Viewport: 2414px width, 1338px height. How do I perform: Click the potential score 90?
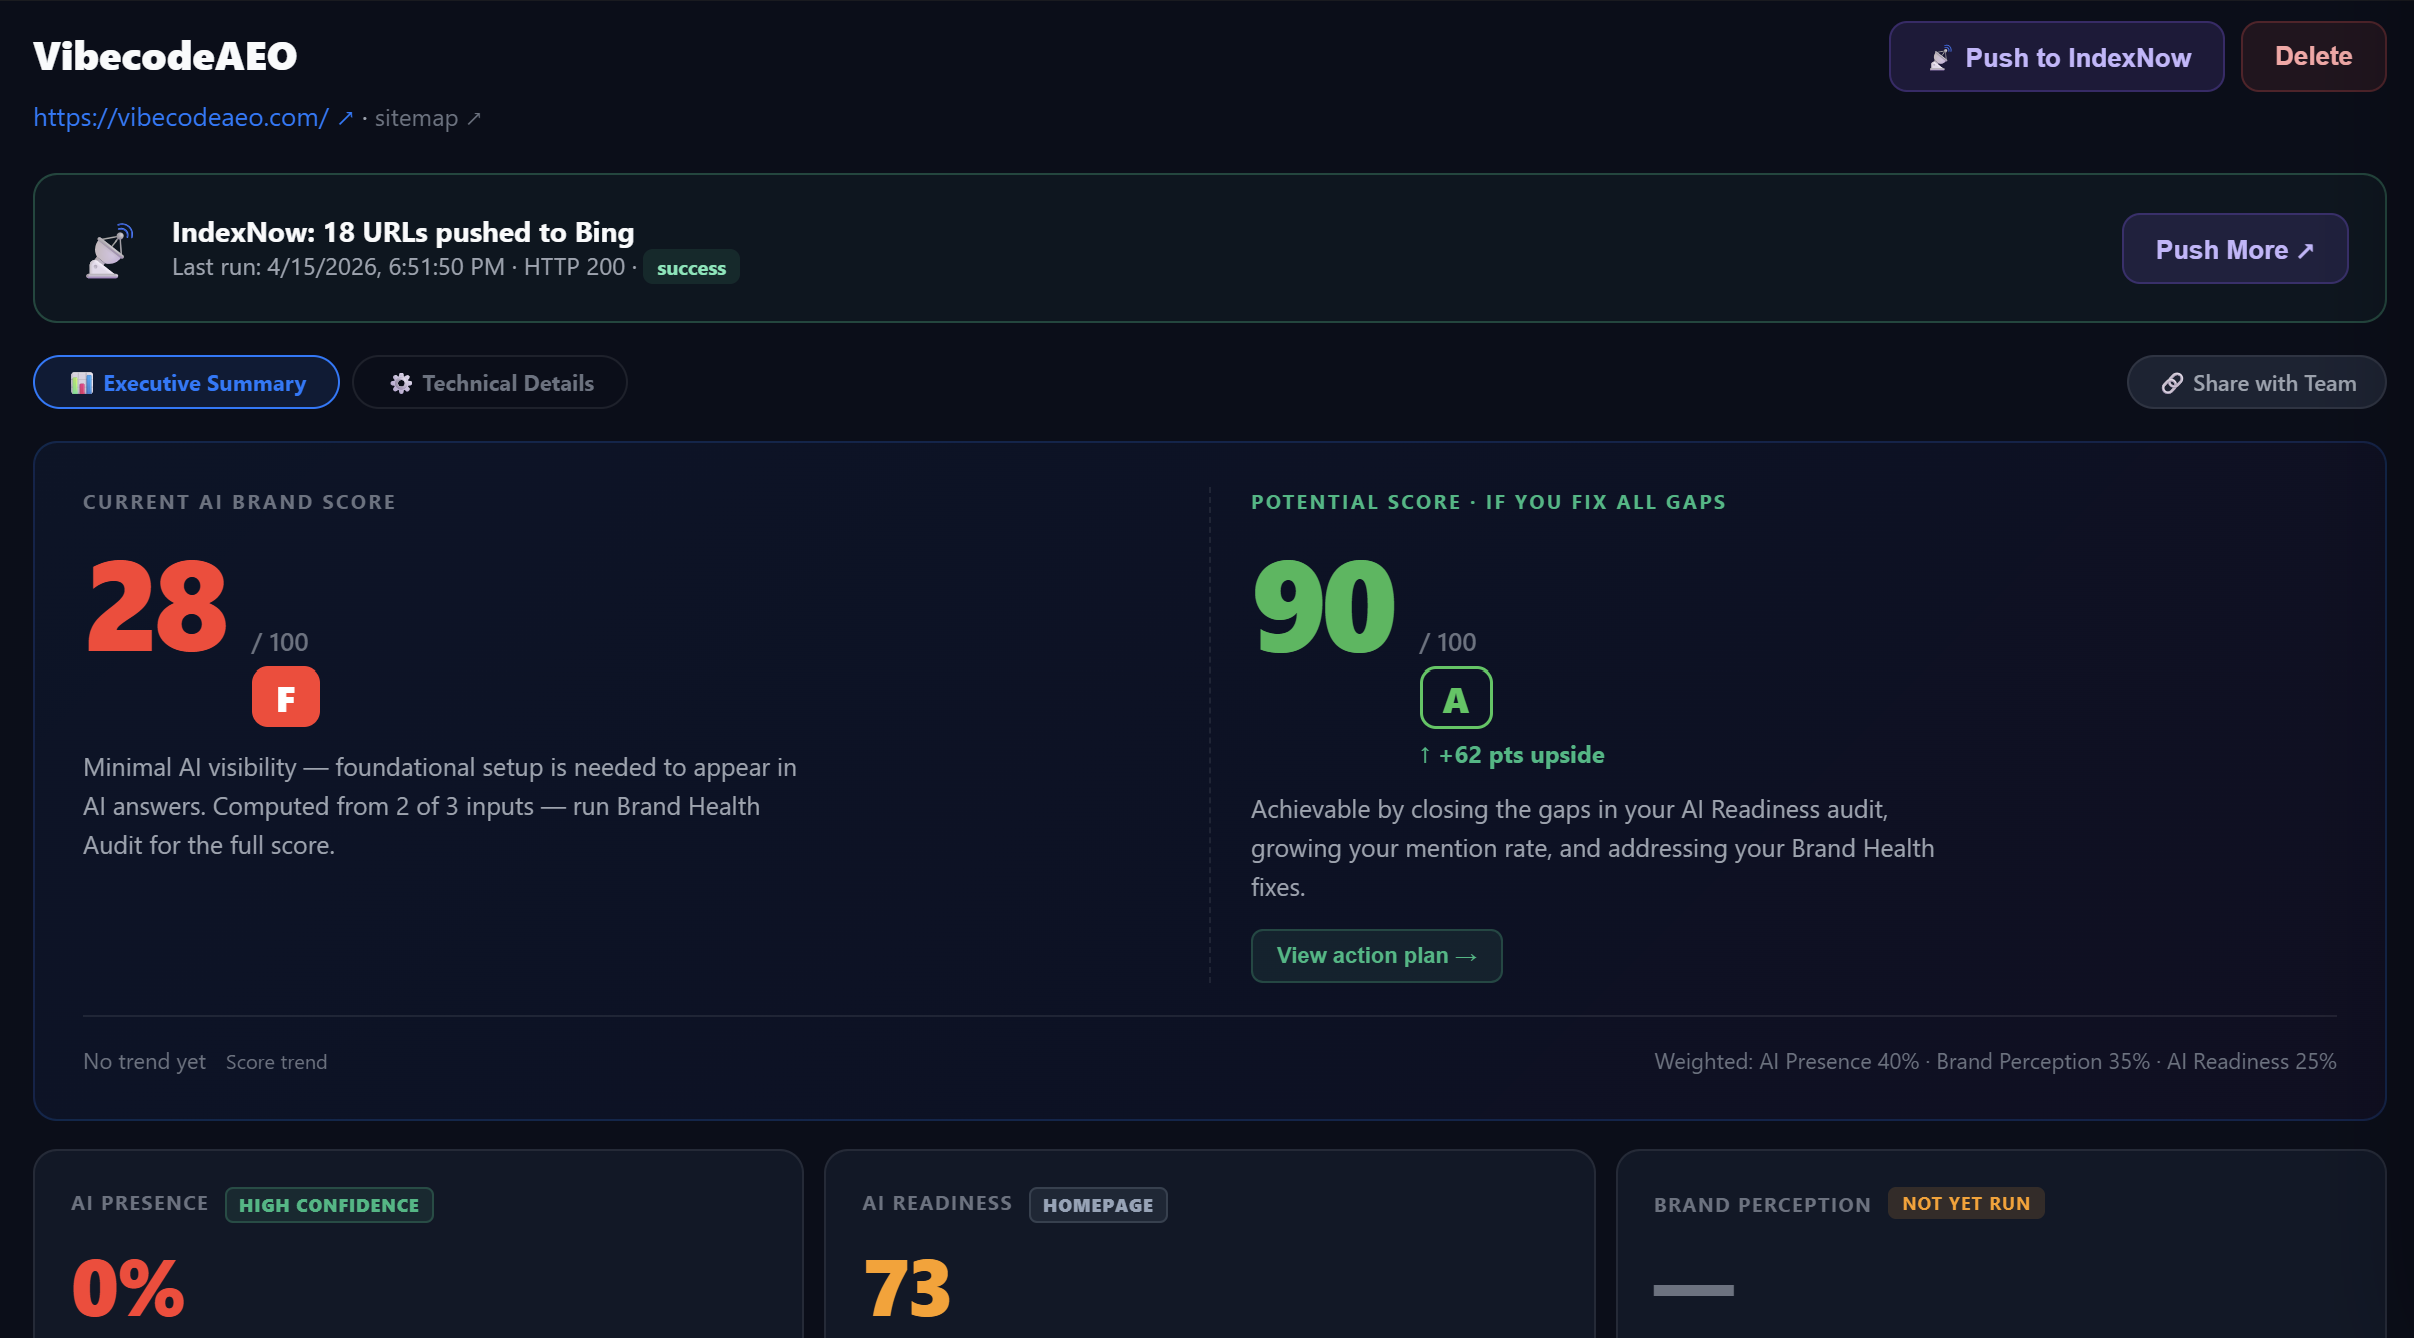tap(1324, 606)
